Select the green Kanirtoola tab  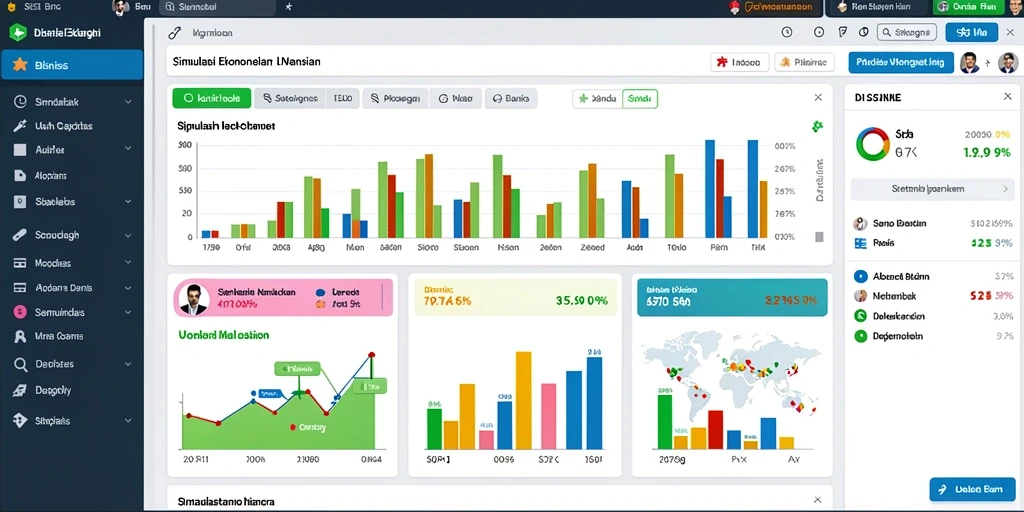click(x=212, y=99)
